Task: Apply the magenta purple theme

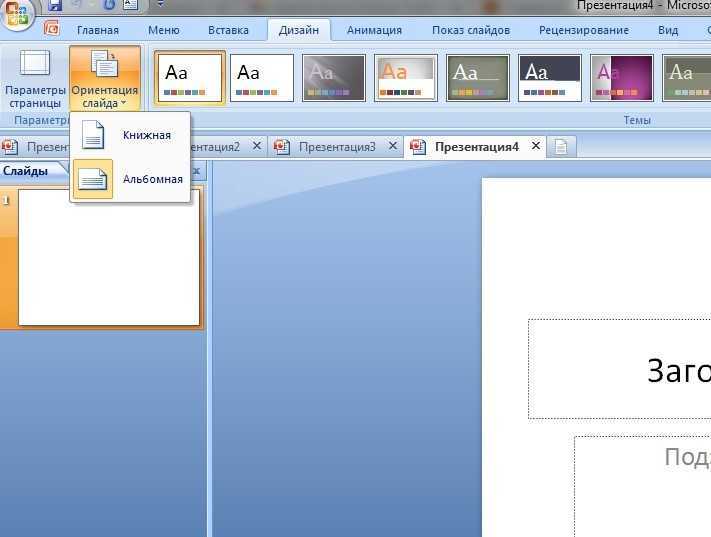Action: tap(622, 78)
